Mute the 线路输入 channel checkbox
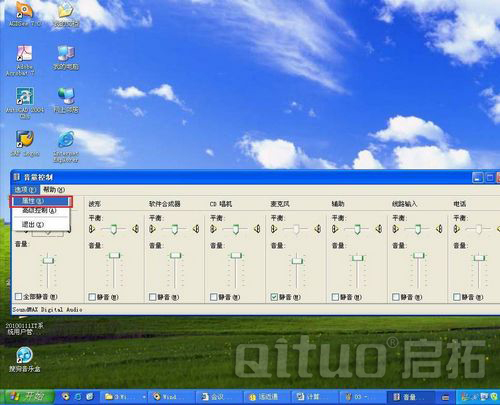 tap(396, 297)
